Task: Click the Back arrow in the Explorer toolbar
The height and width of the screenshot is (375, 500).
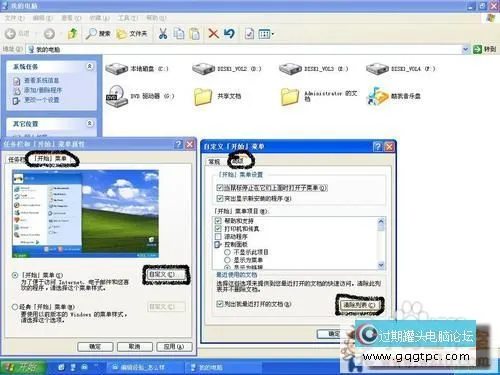Action: click(x=11, y=34)
